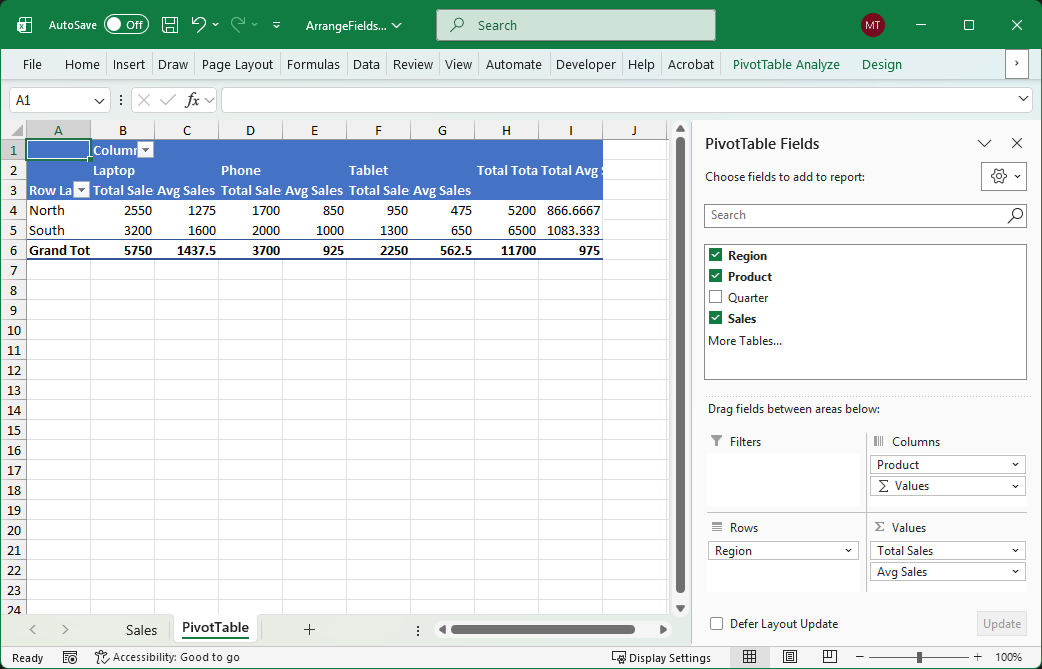Open the File menu
The width and height of the screenshot is (1042, 669).
pyautogui.click(x=32, y=64)
